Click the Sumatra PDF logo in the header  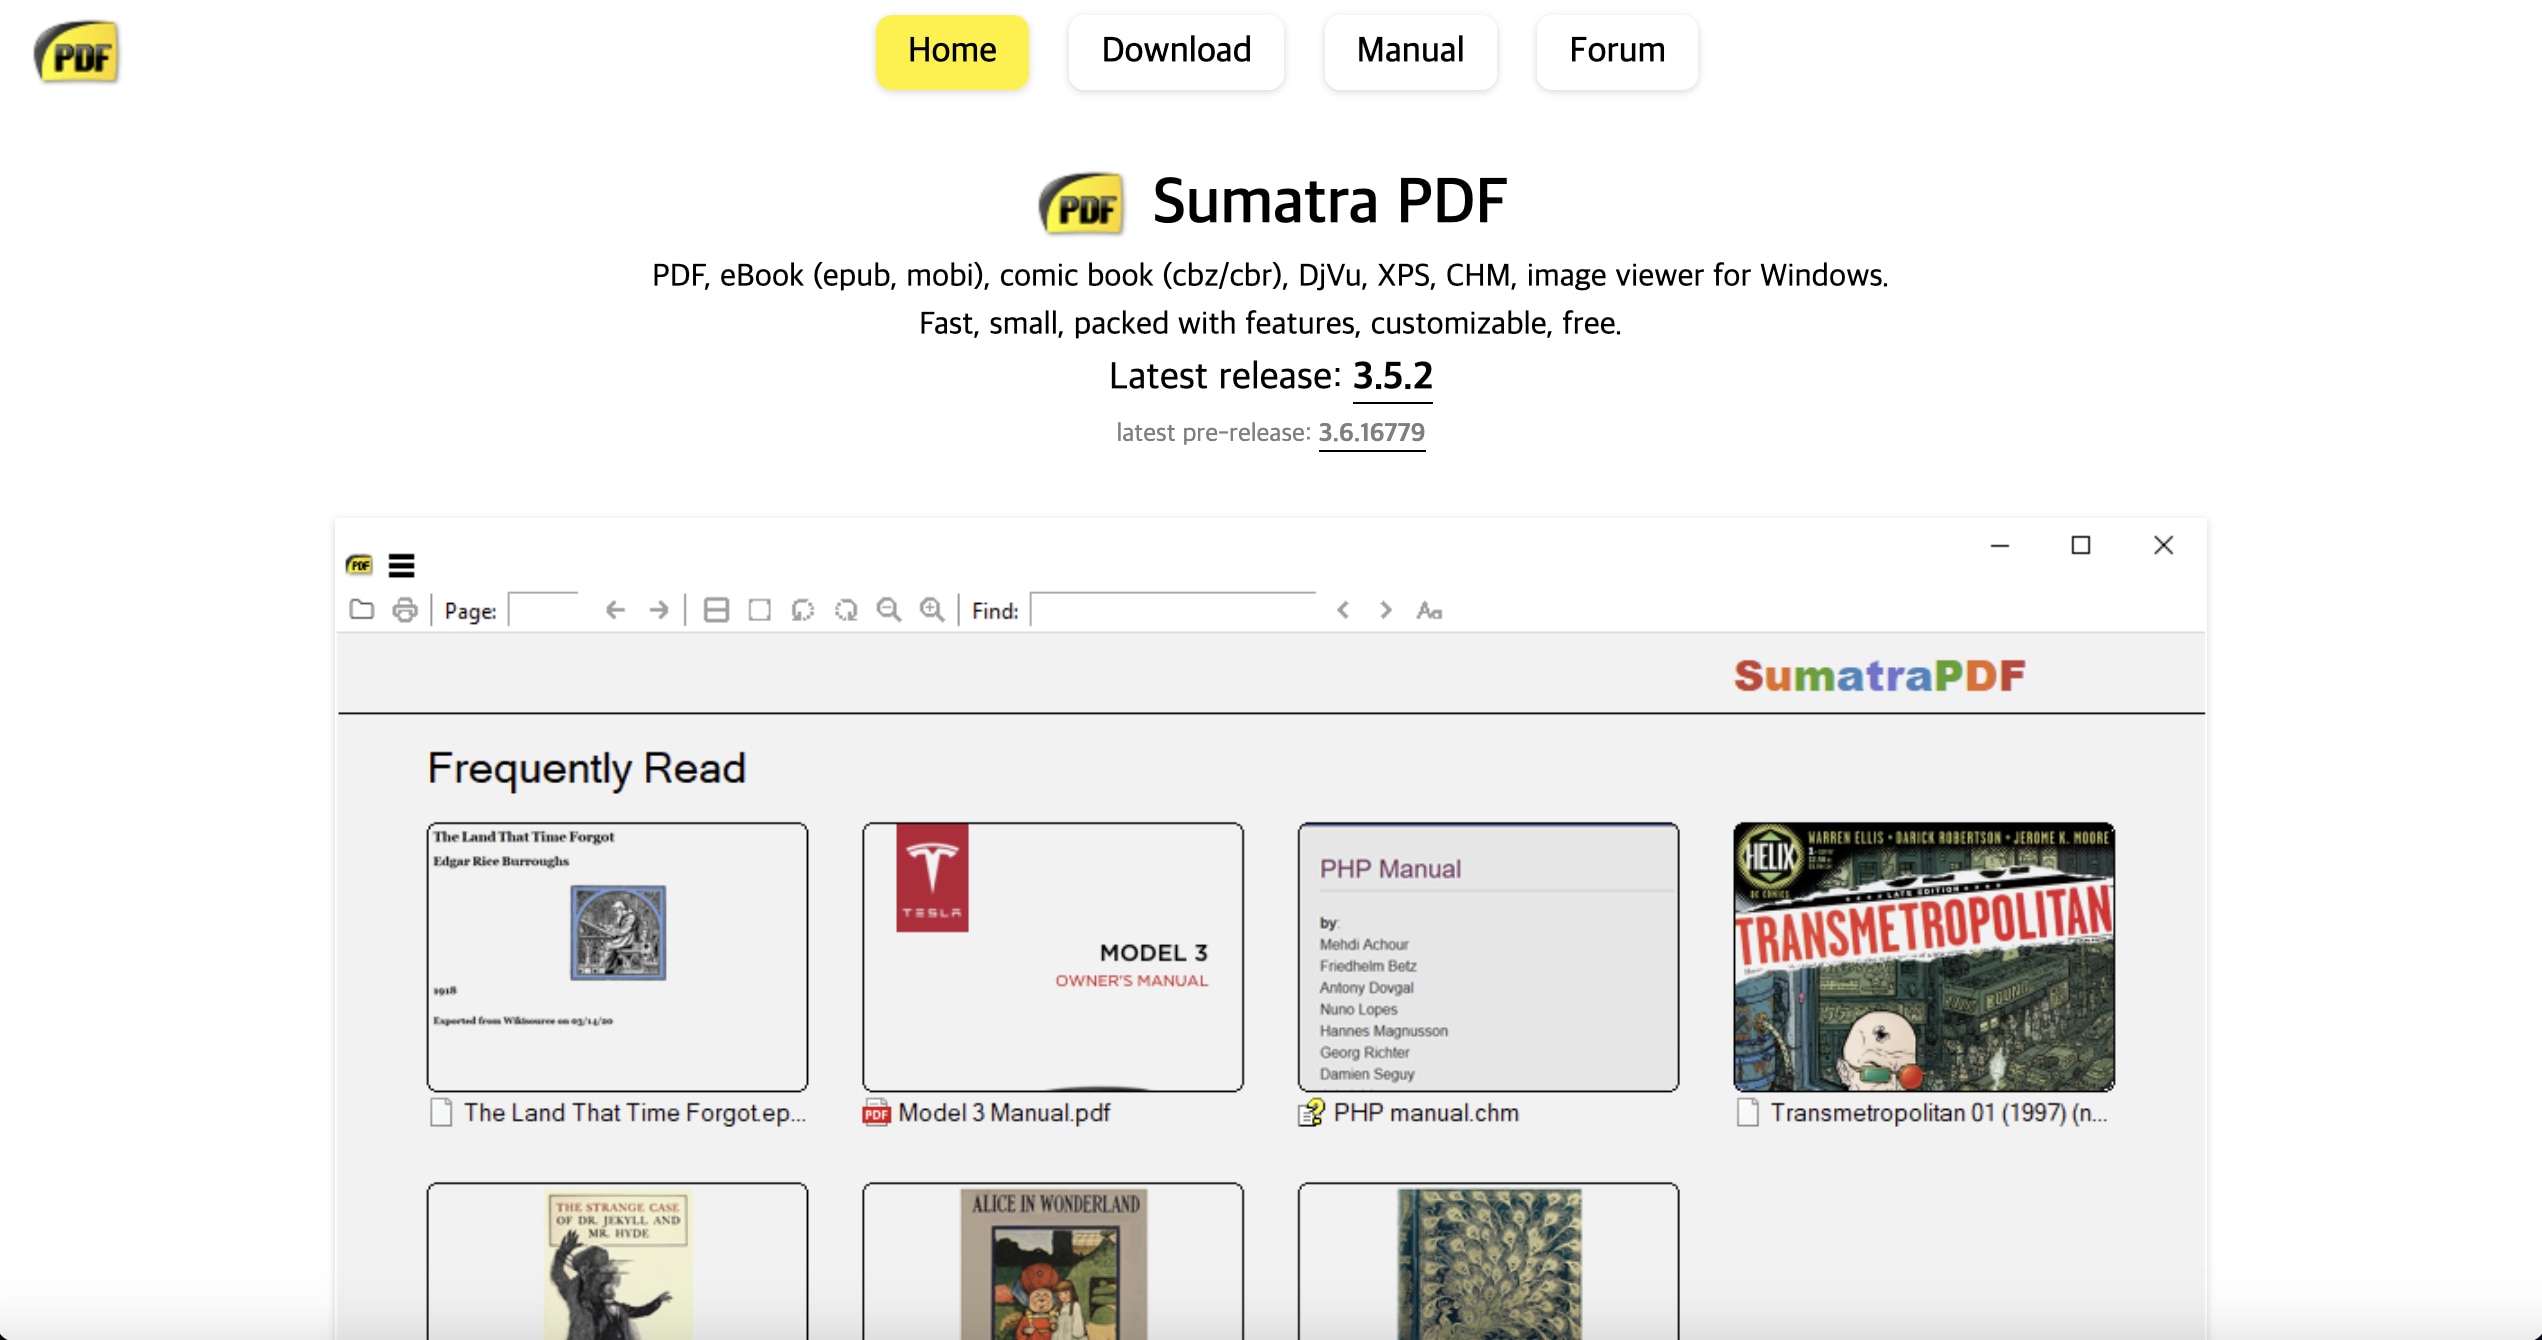(x=77, y=52)
